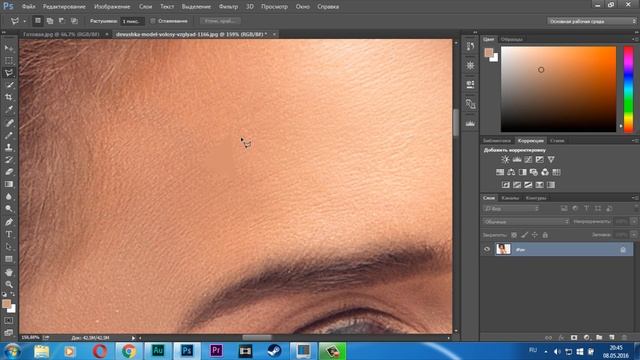Open the Color panel flyout menu
The image size is (640, 360).
tap(636, 39)
